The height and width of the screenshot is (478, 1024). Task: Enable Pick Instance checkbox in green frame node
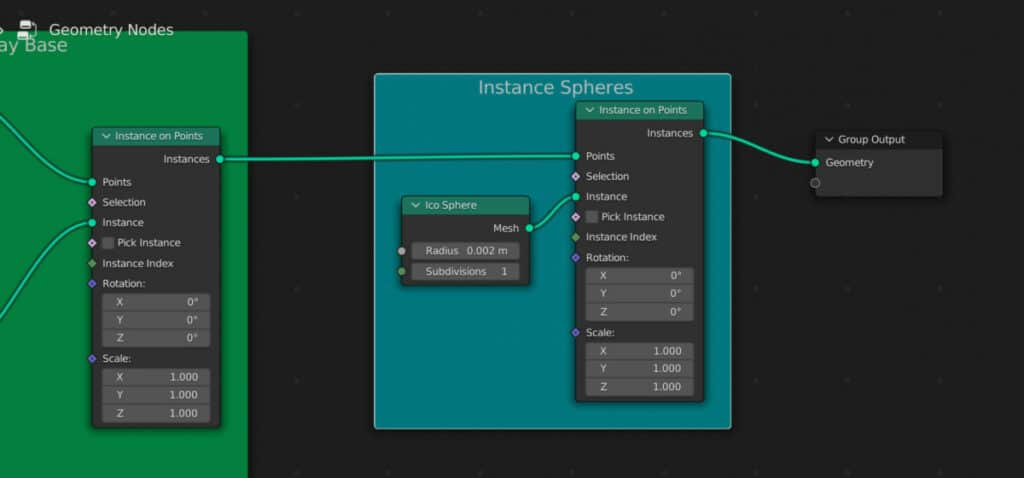pos(108,243)
